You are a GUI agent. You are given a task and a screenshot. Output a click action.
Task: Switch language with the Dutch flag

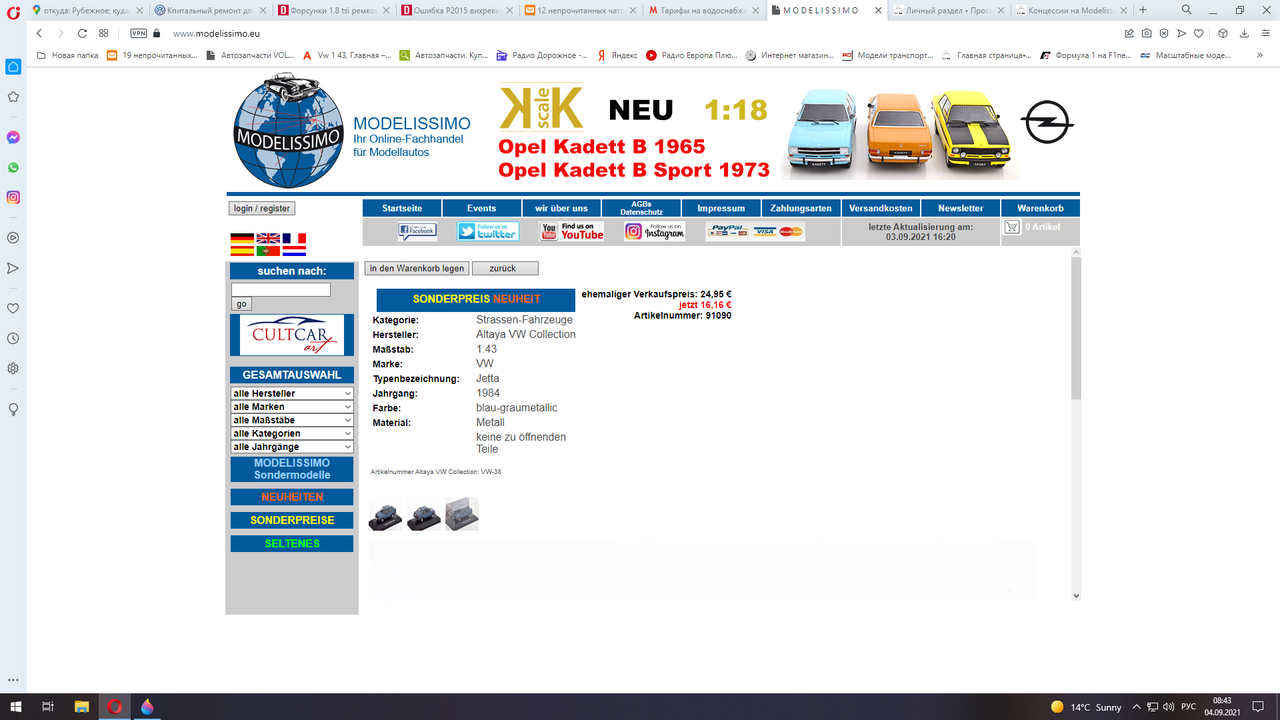click(294, 251)
